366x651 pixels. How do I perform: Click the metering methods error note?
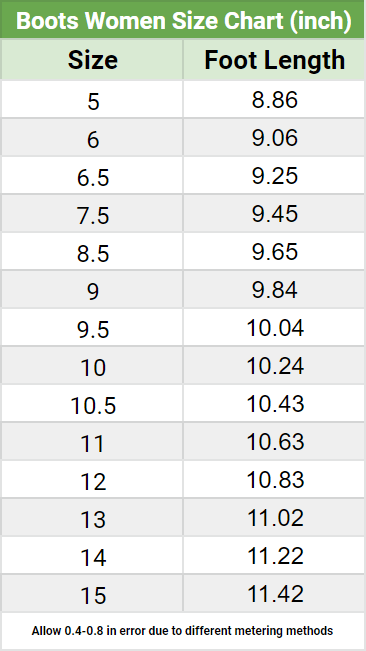click(x=182, y=631)
